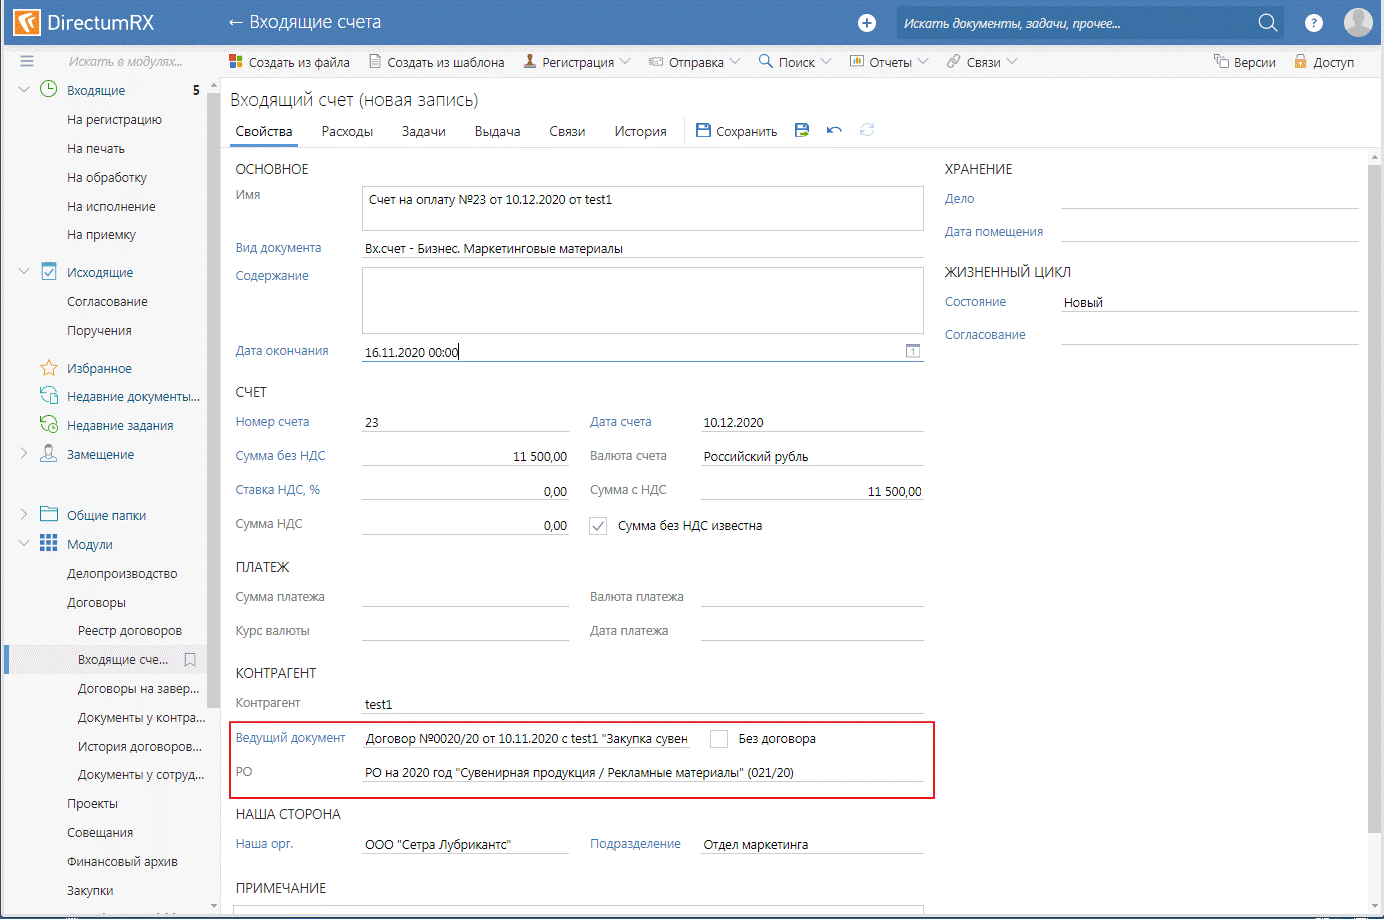Click the Содержание text area
The width and height of the screenshot is (1384, 919).
(x=642, y=300)
